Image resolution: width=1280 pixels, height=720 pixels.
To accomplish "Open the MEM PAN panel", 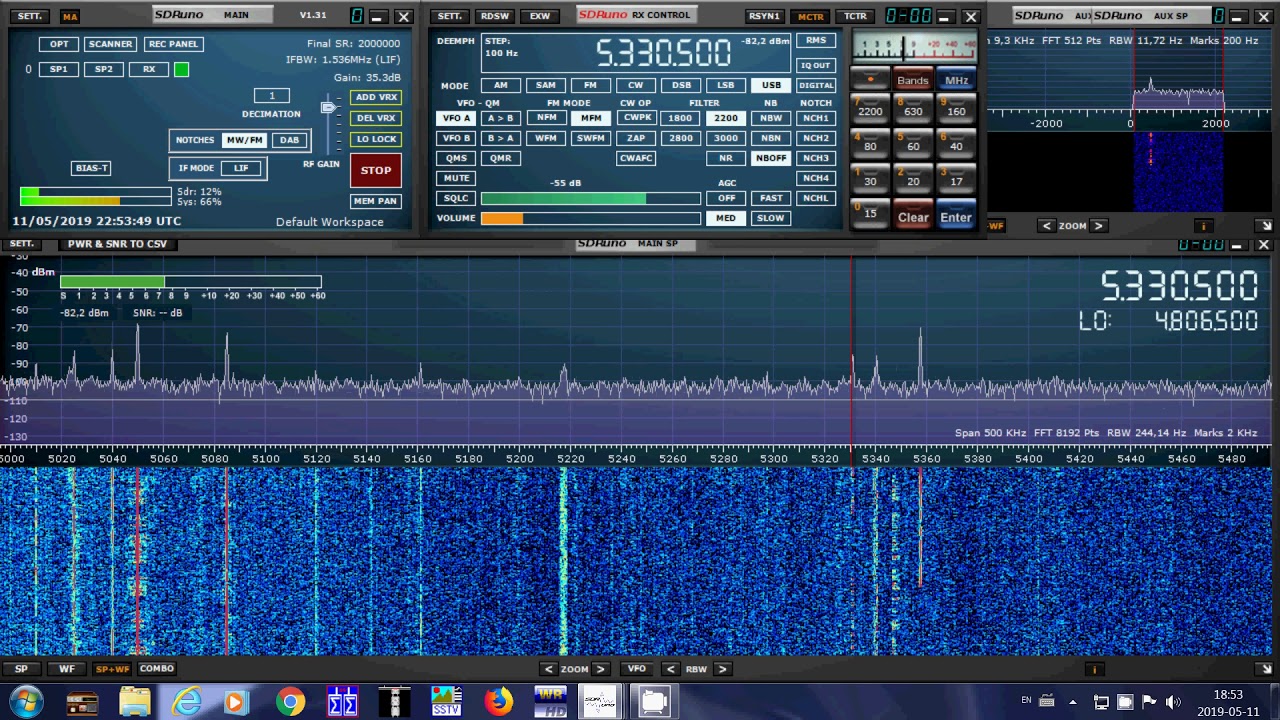I will pyautogui.click(x=376, y=201).
